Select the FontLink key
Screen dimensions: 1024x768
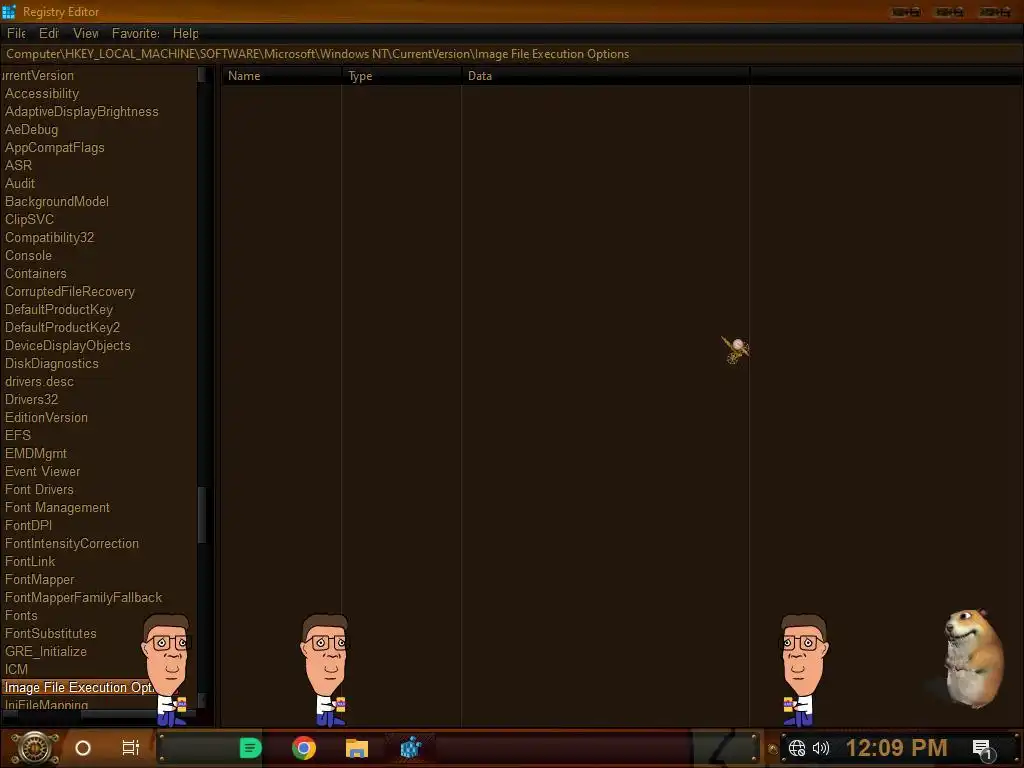pos(30,560)
